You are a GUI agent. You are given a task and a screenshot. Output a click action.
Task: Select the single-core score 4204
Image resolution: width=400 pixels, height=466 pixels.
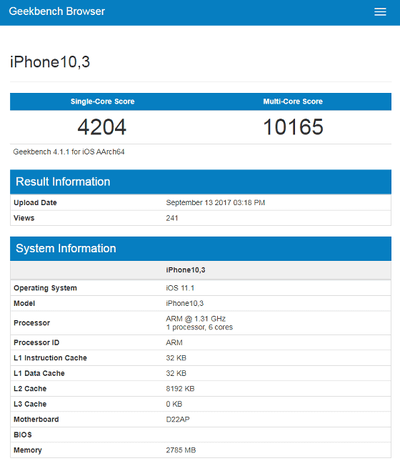tap(102, 127)
